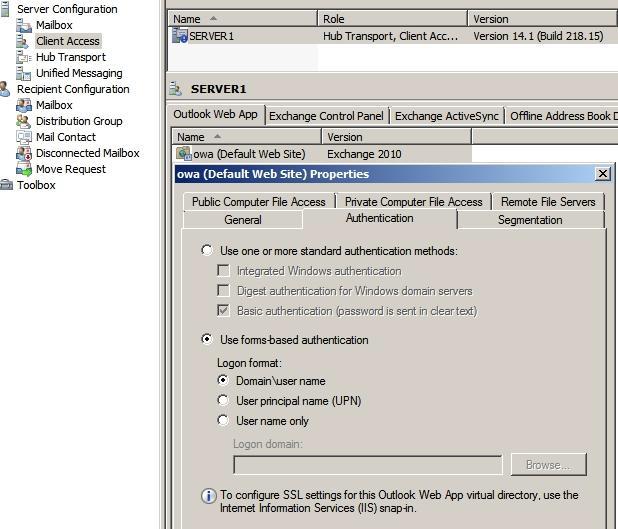Choose standard authentication methods radio button

[207, 250]
